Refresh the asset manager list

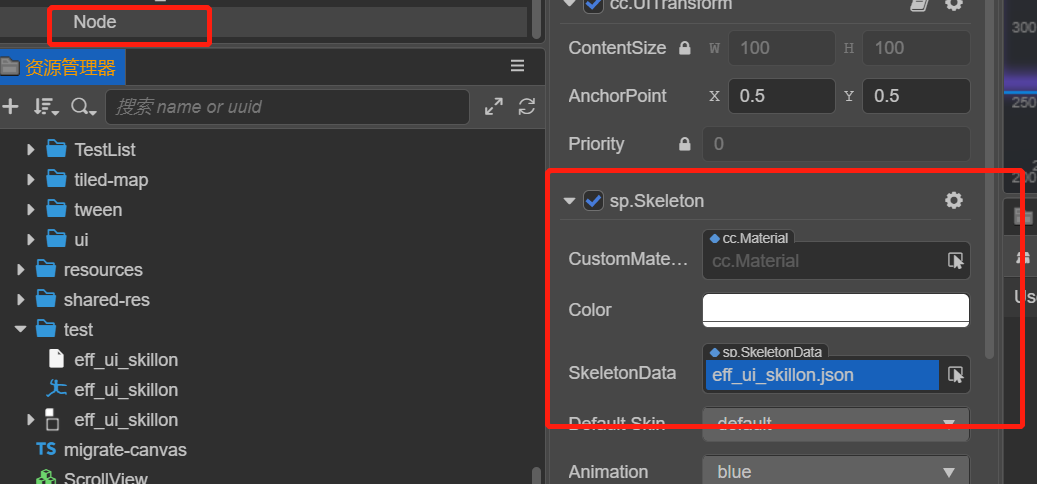pyautogui.click(x=527, y=107)
